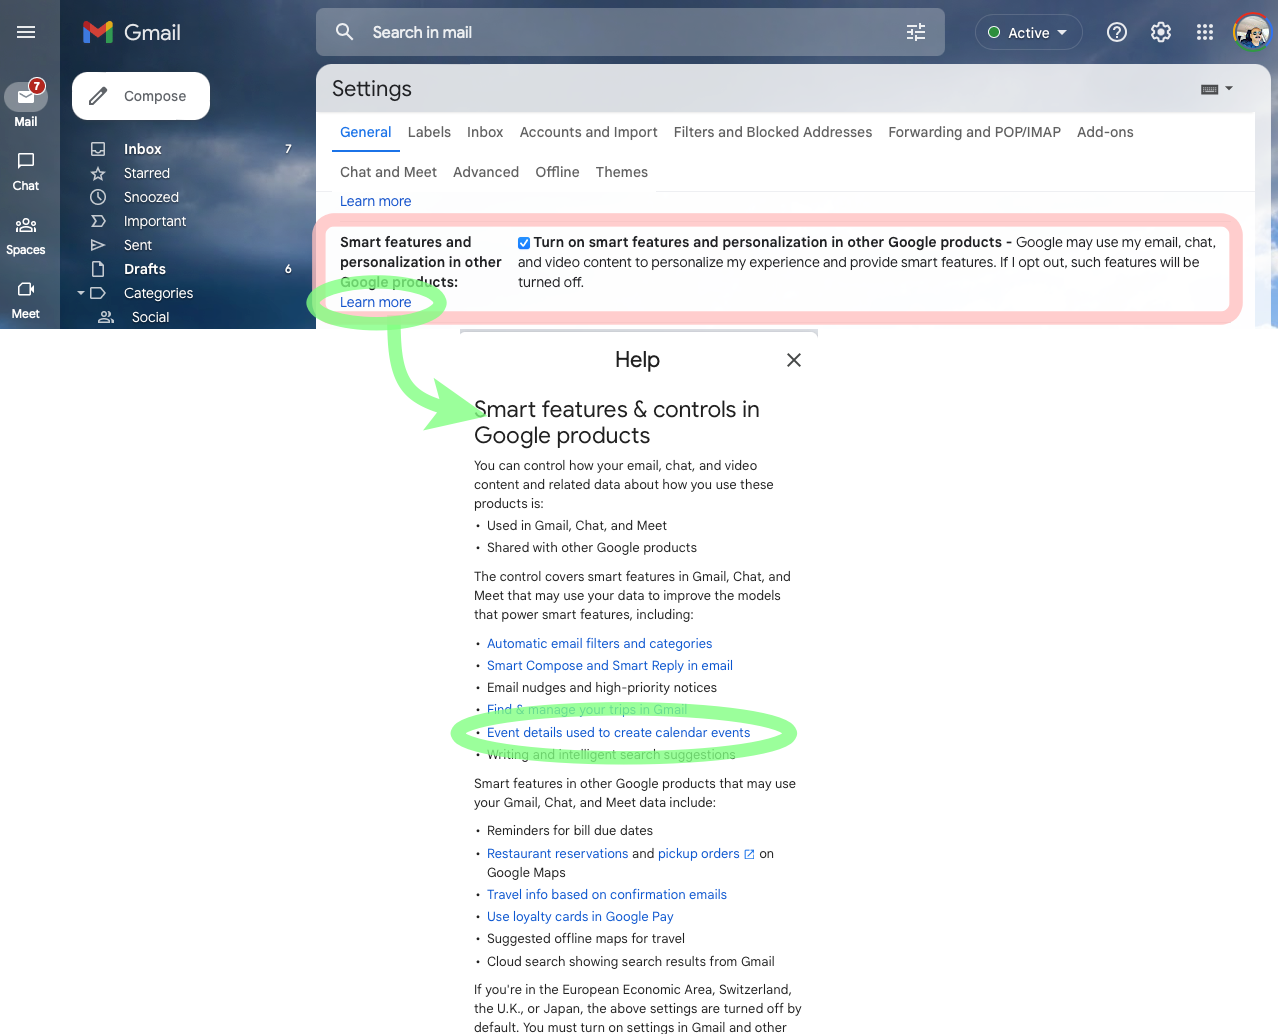Click the Sent arrow icon
Screen dimensions: 1278x1034
98,245
